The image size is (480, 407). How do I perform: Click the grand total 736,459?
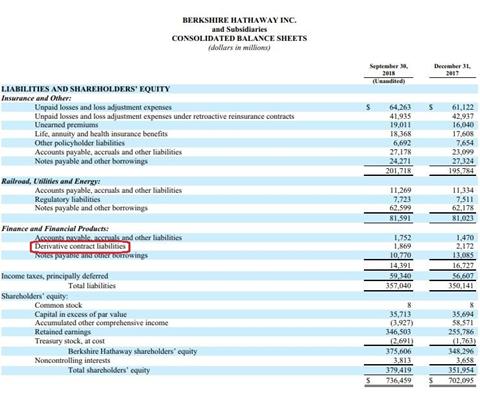[x=398, y=380]
